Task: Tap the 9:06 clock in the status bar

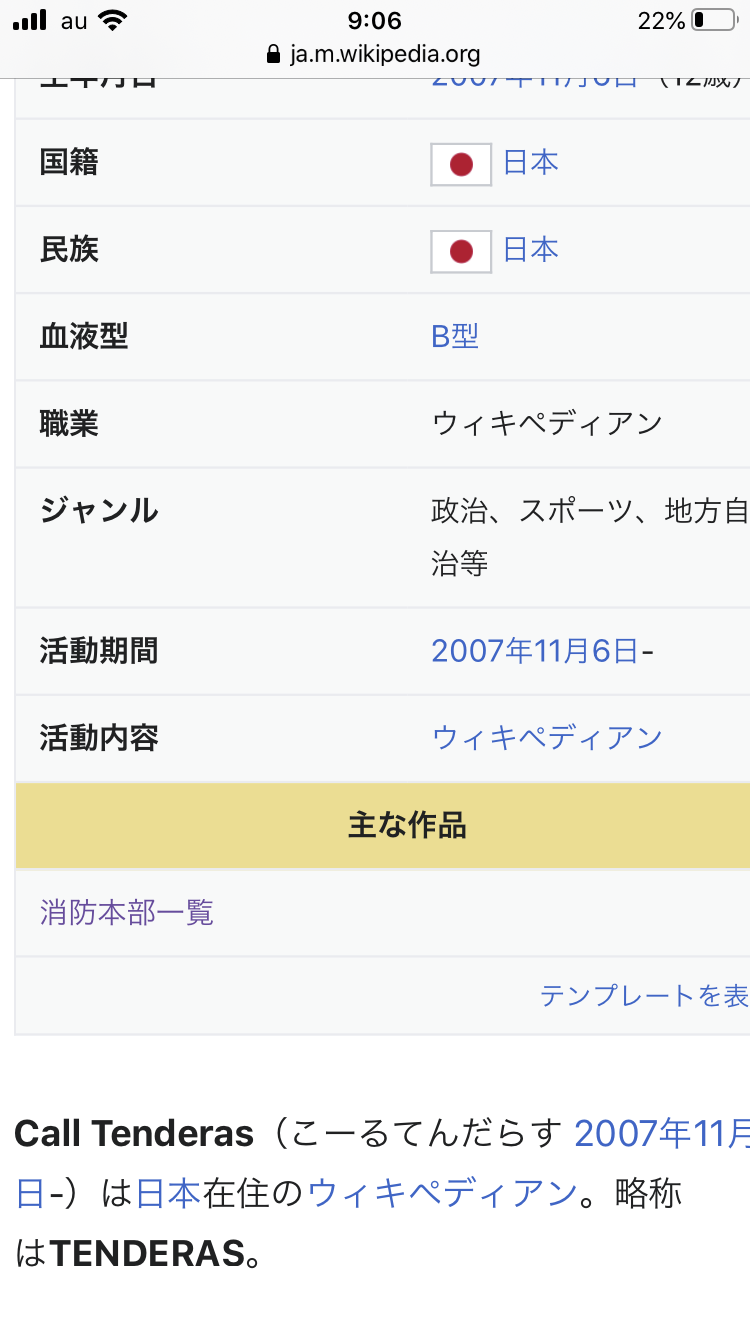Action: point(374,21)
